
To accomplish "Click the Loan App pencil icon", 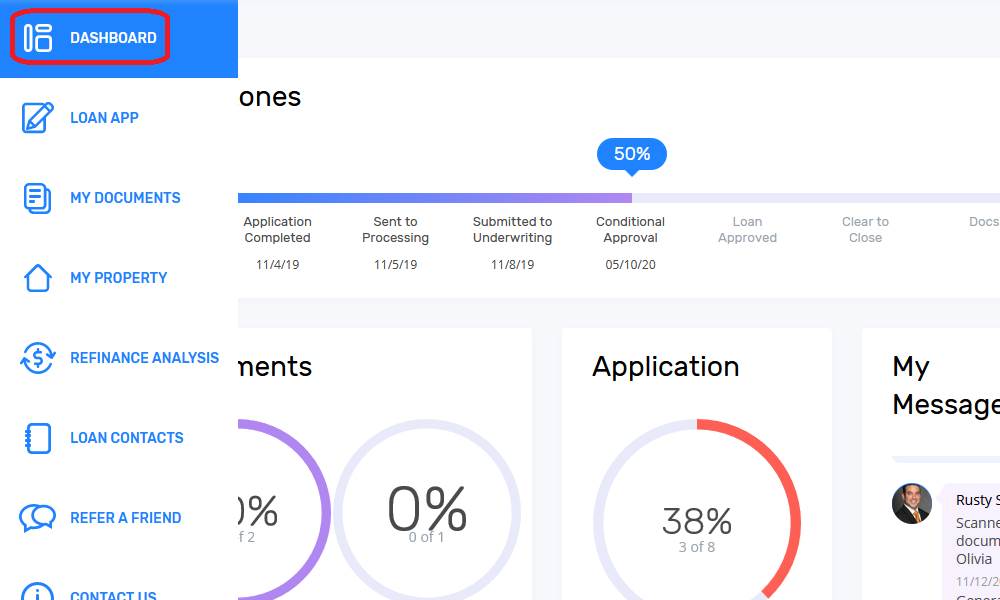I will click(38, 117).
